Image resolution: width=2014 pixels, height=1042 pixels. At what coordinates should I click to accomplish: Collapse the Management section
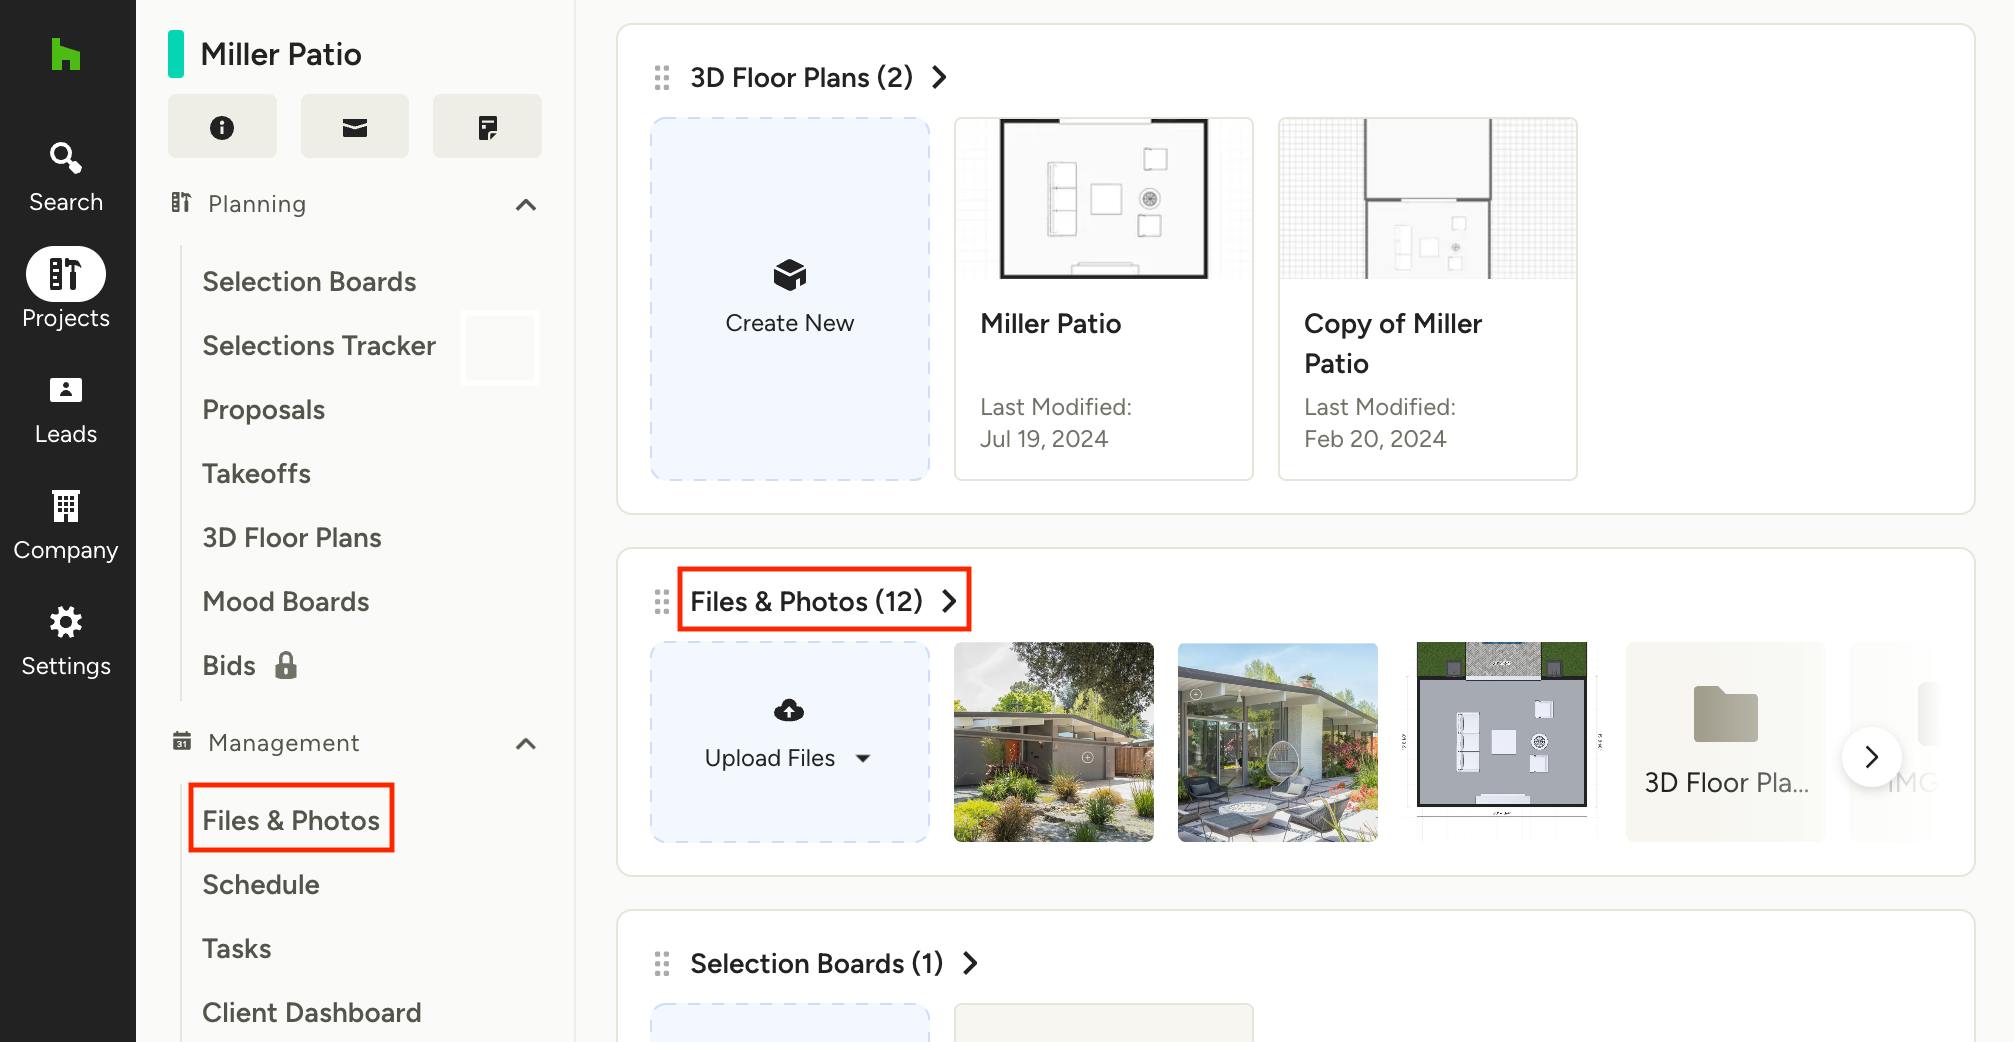pos(526,744)
